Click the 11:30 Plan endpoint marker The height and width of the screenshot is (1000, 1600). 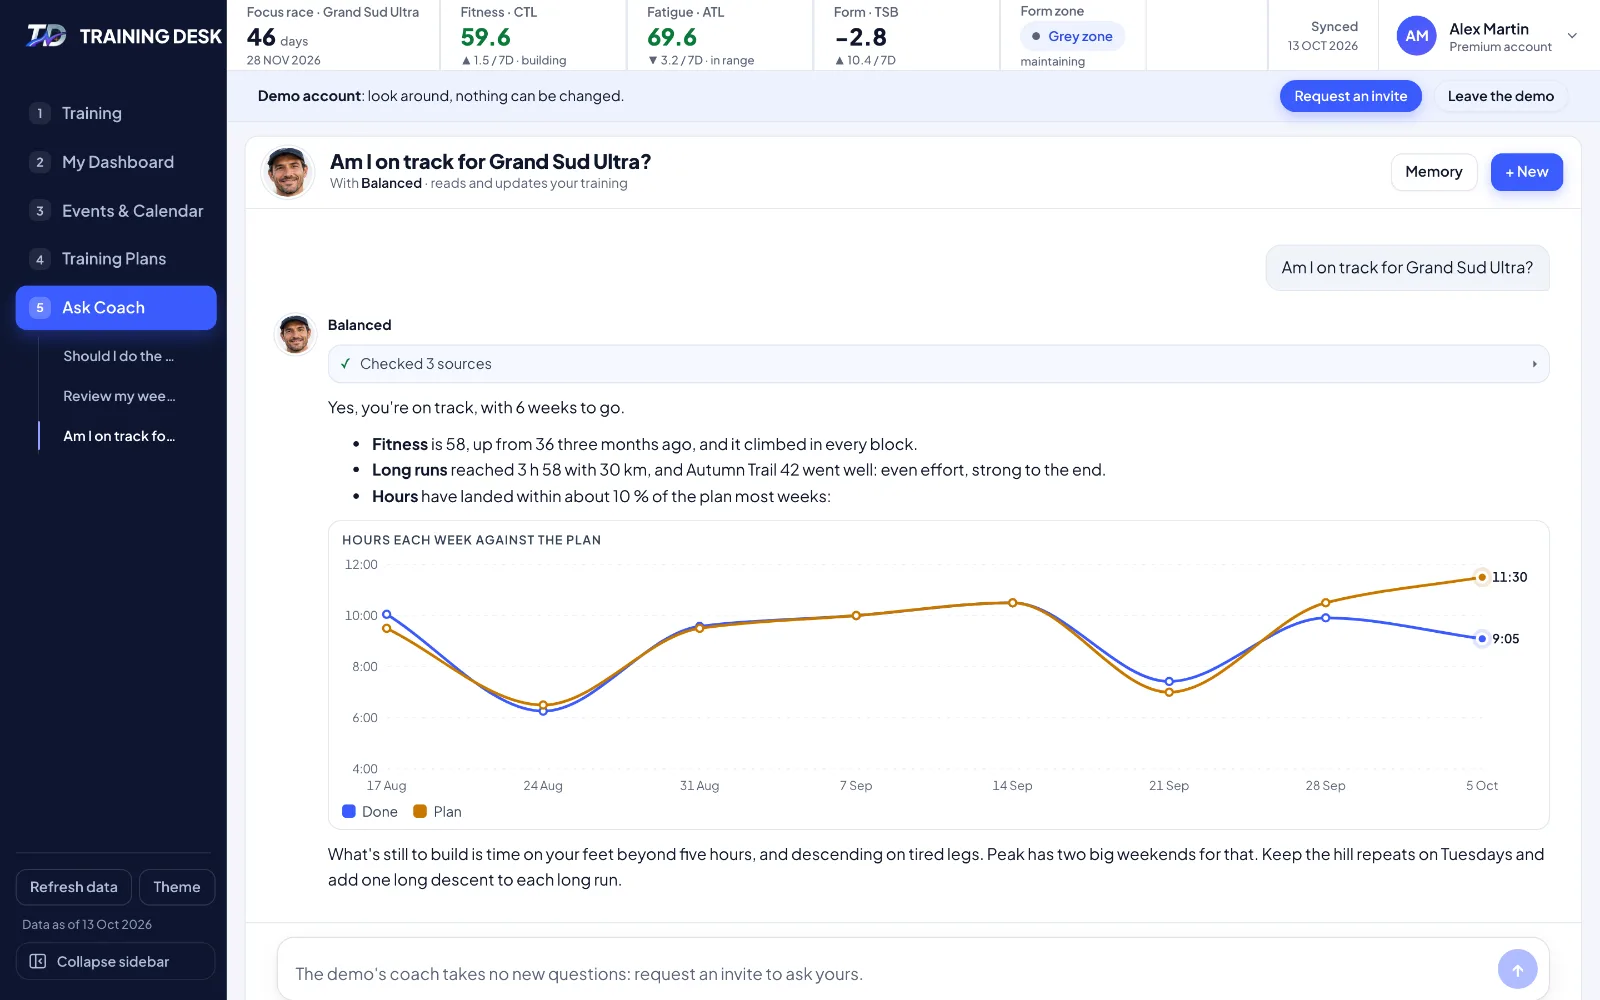pos(1482,577)
